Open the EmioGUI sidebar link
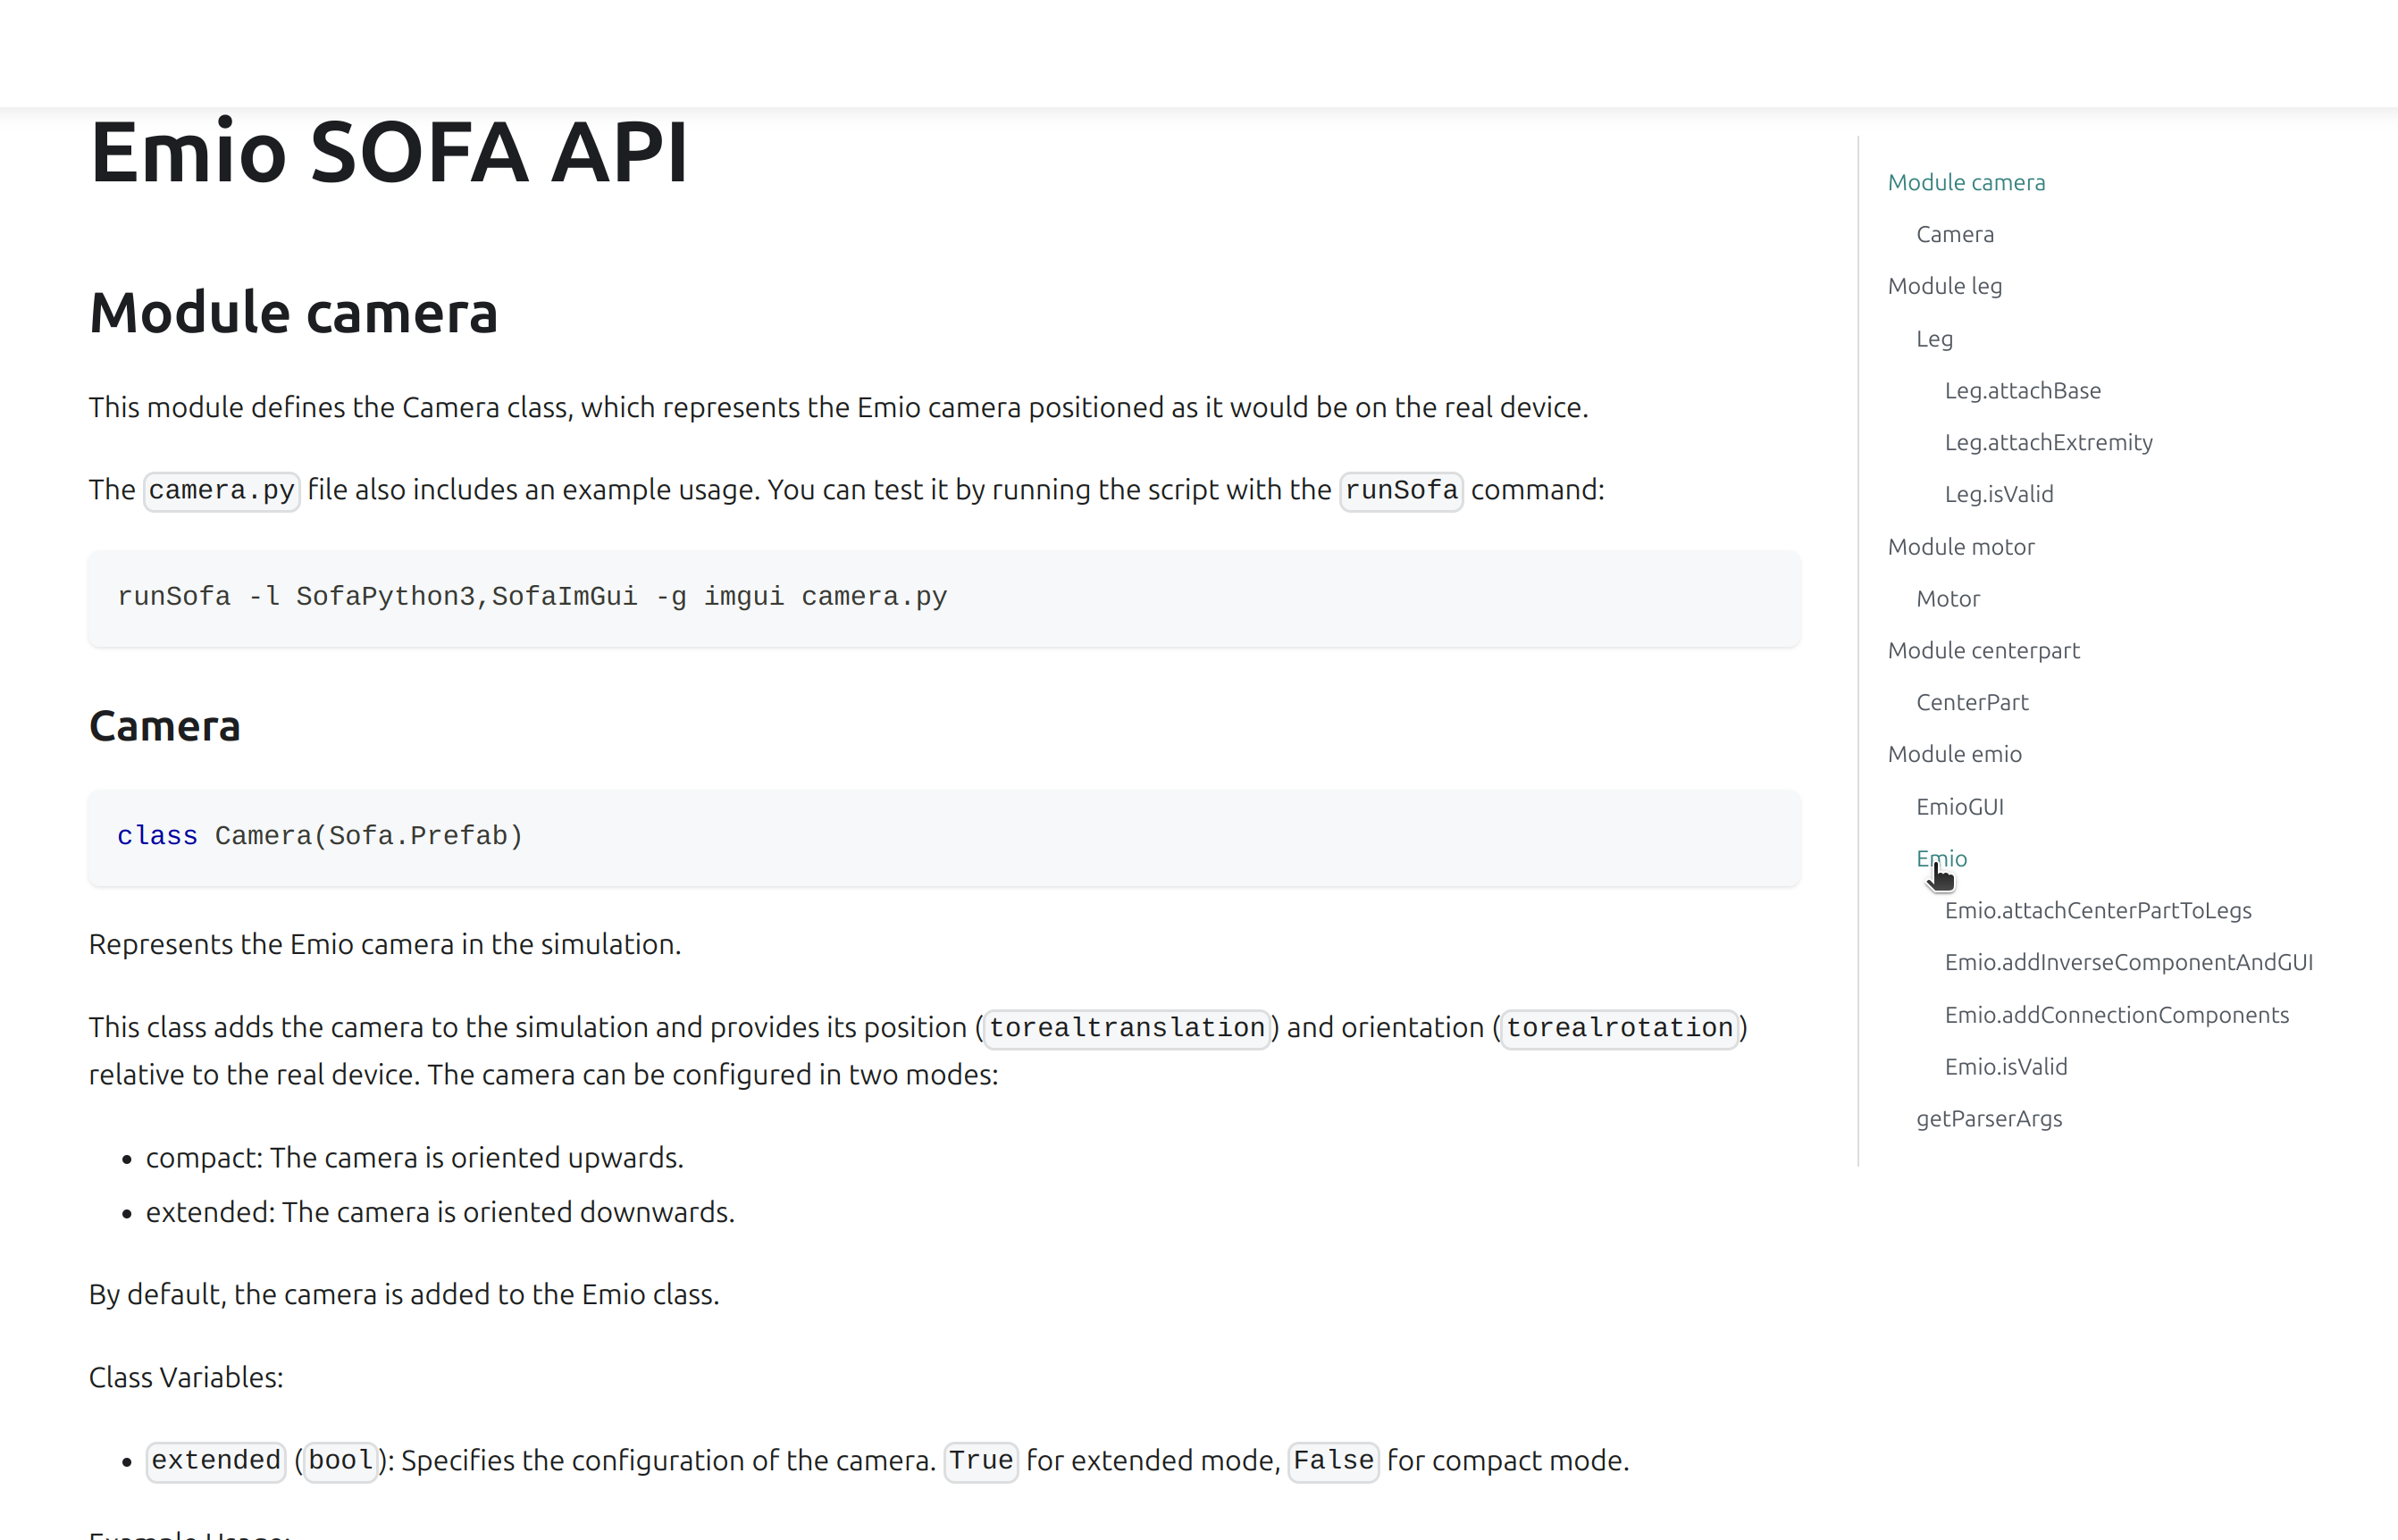The image size is (2398, 1540). point(1959,807)
